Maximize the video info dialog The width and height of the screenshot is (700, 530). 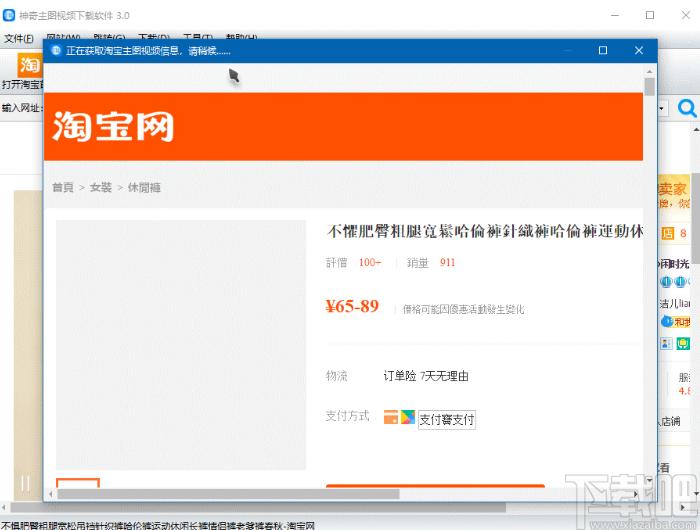tap(603, 50)
